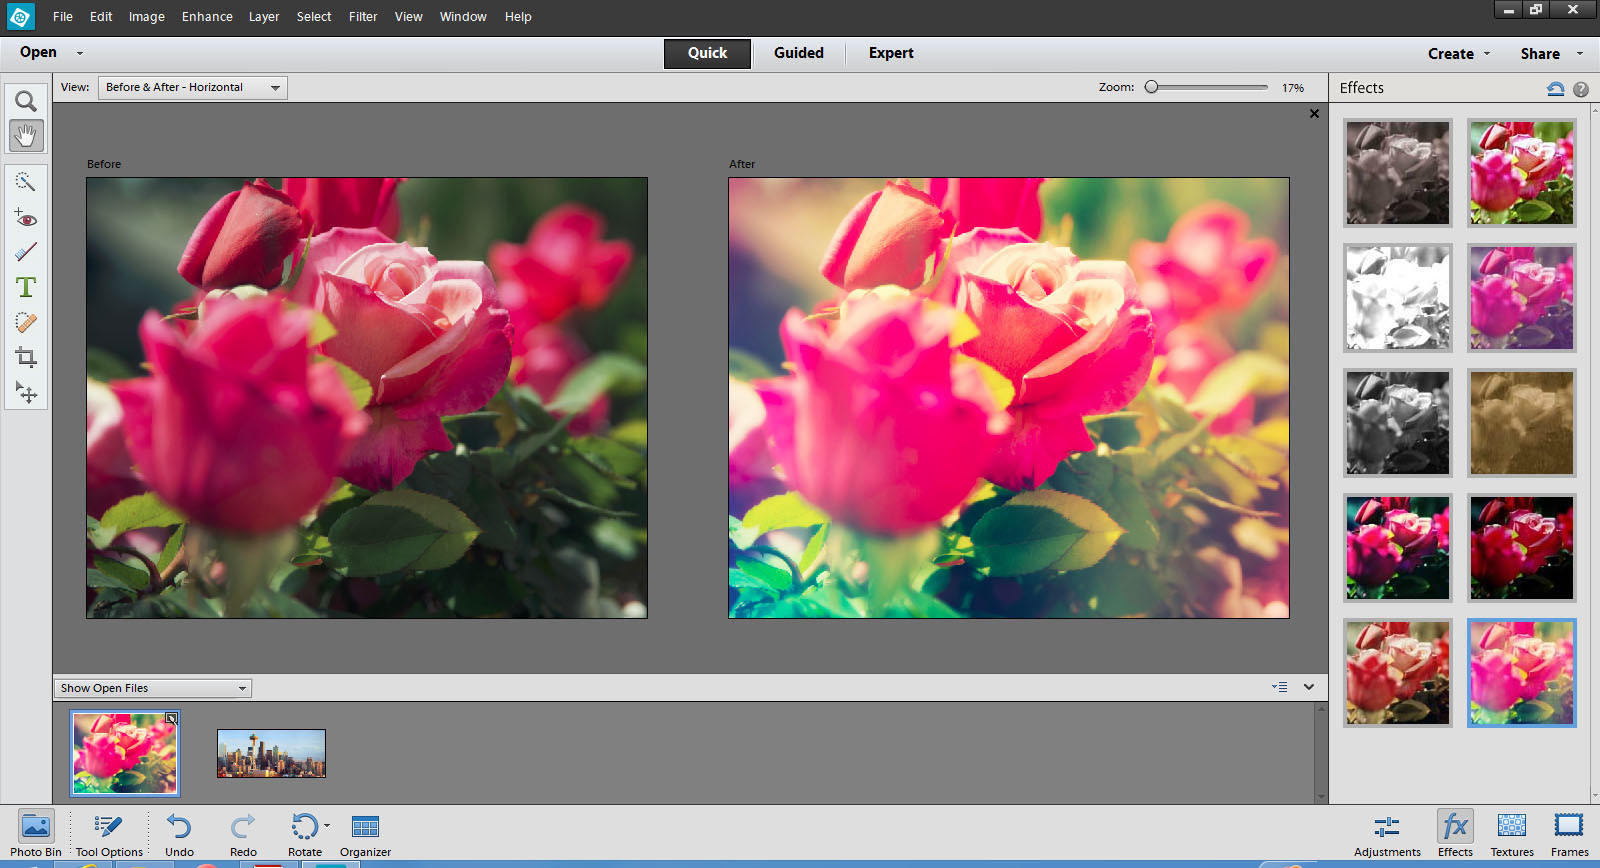Select the Seattle skyline photo thumbnail
Image resolution: width=1600 pixels, height=868 pixels.
[271, 753]
